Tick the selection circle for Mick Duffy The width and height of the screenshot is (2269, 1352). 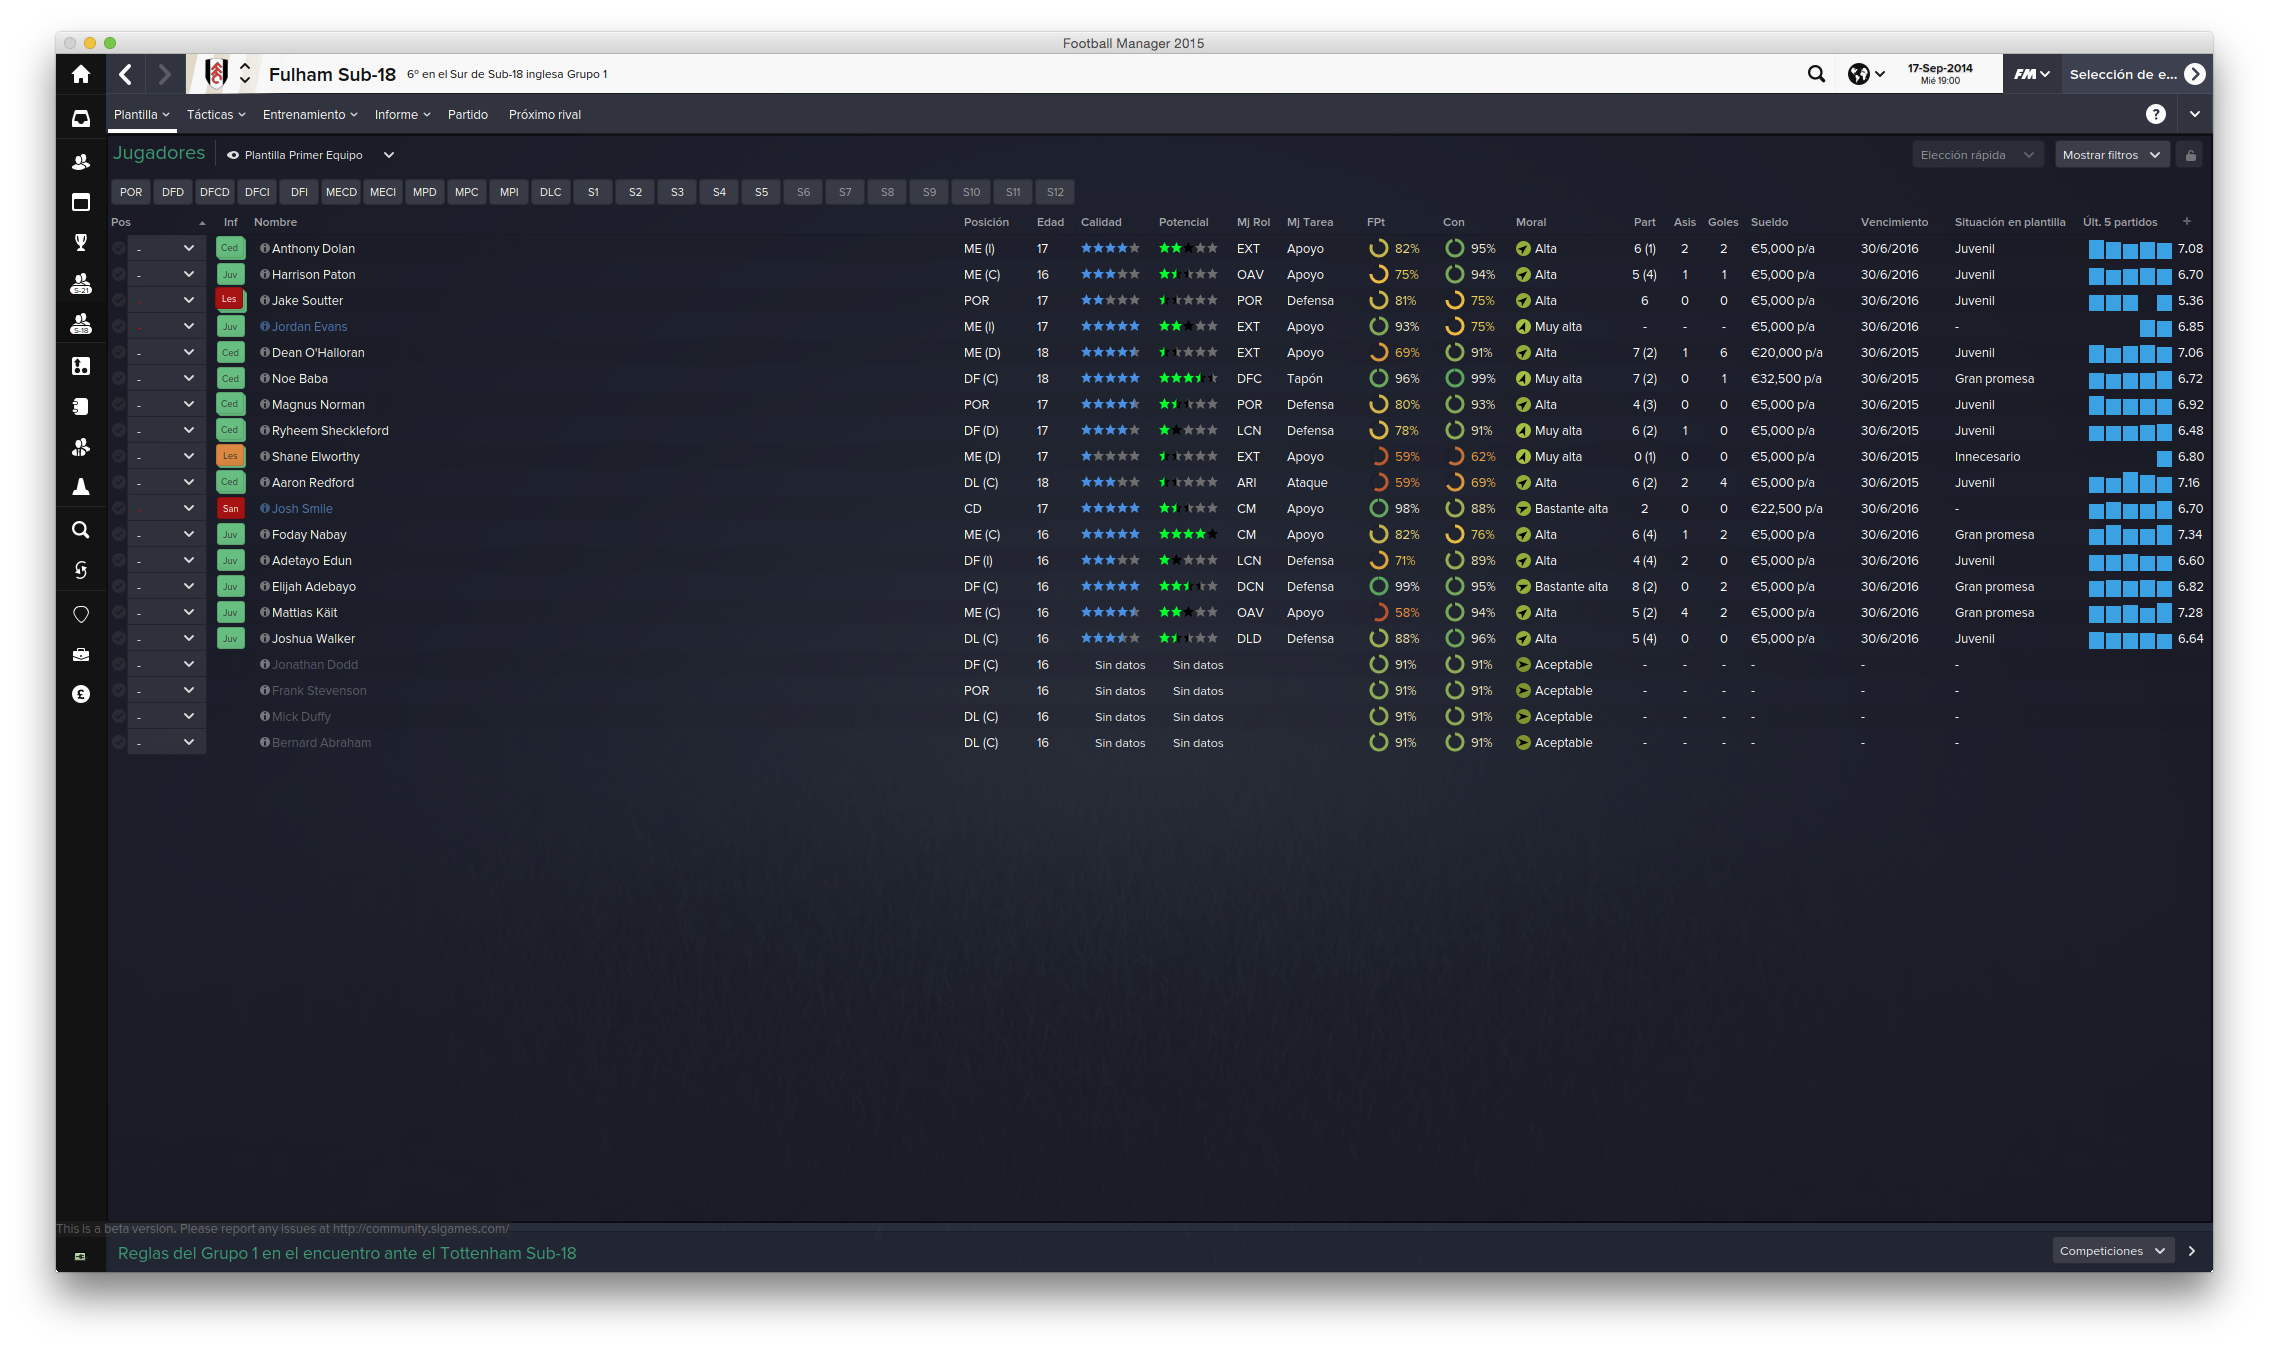tap(119, 716)
